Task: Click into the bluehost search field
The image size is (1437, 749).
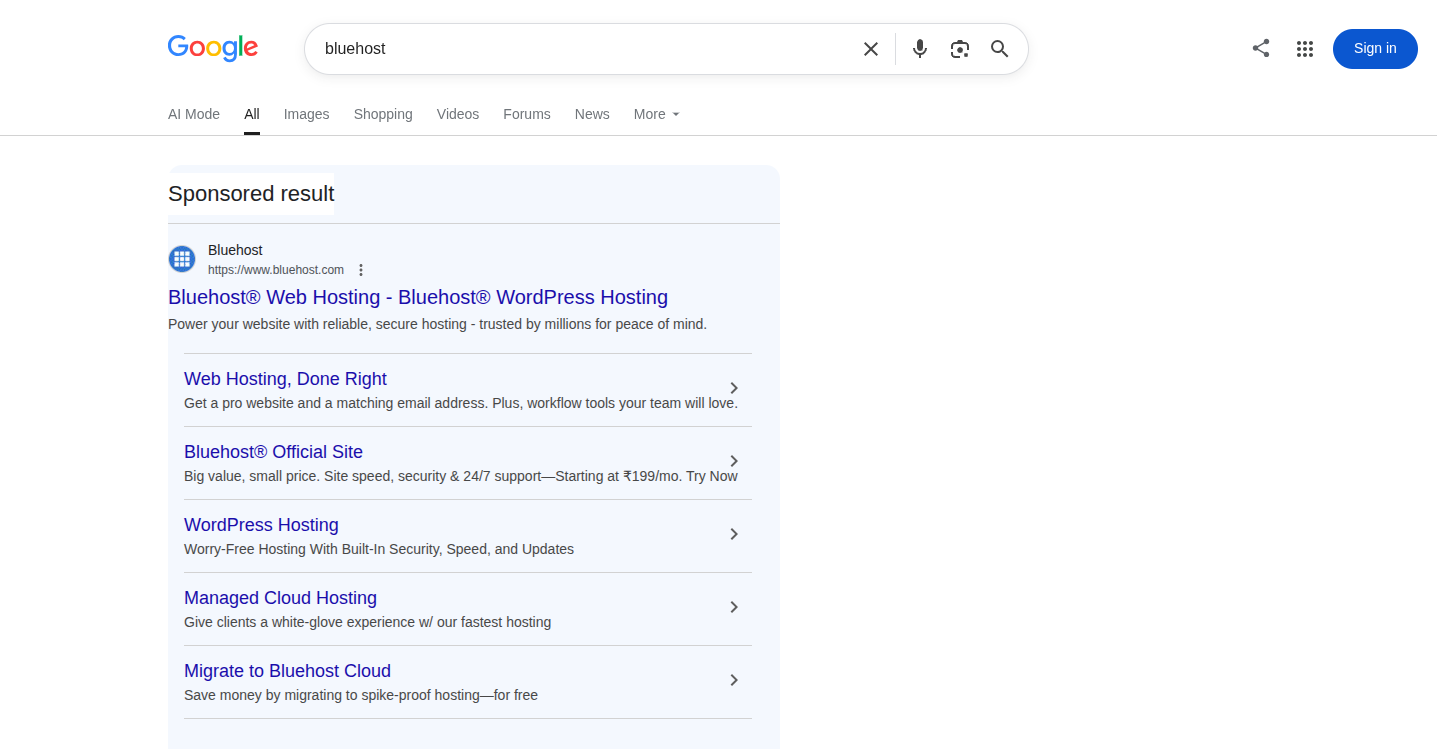Action: click(x=585, y=49)
